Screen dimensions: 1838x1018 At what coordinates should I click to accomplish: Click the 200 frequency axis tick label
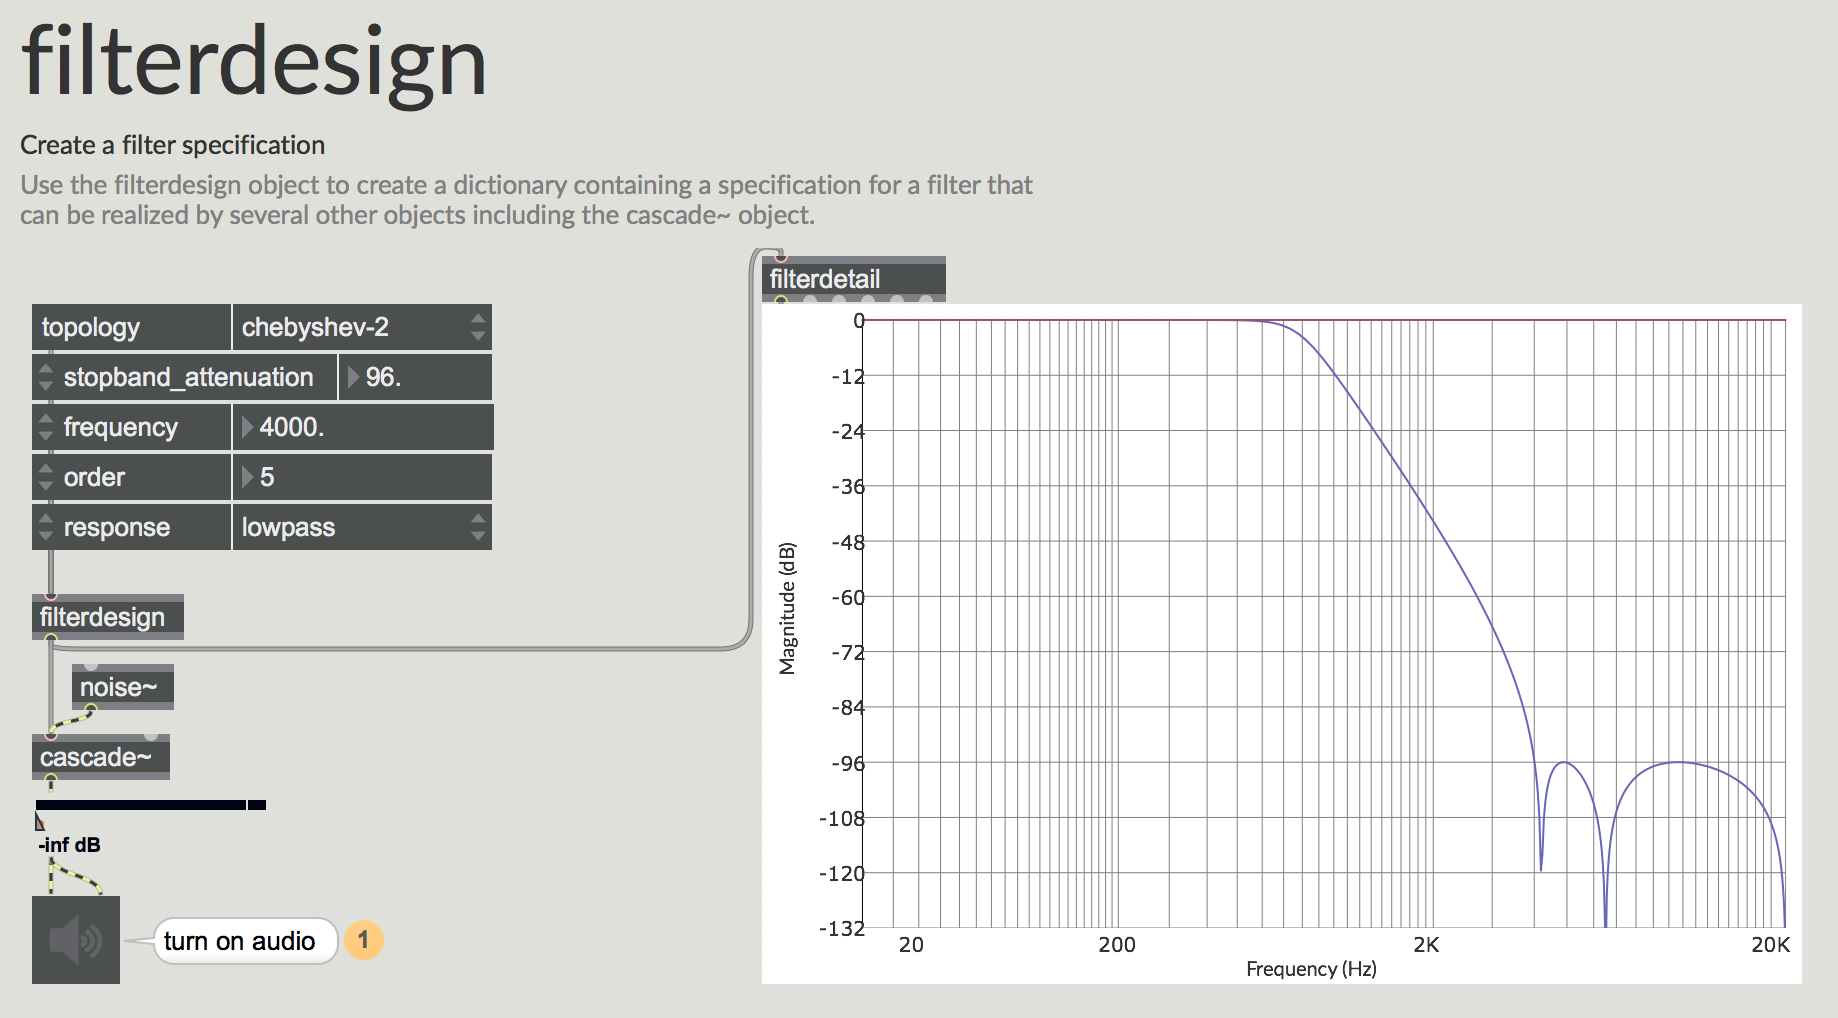click(1117, 945)
